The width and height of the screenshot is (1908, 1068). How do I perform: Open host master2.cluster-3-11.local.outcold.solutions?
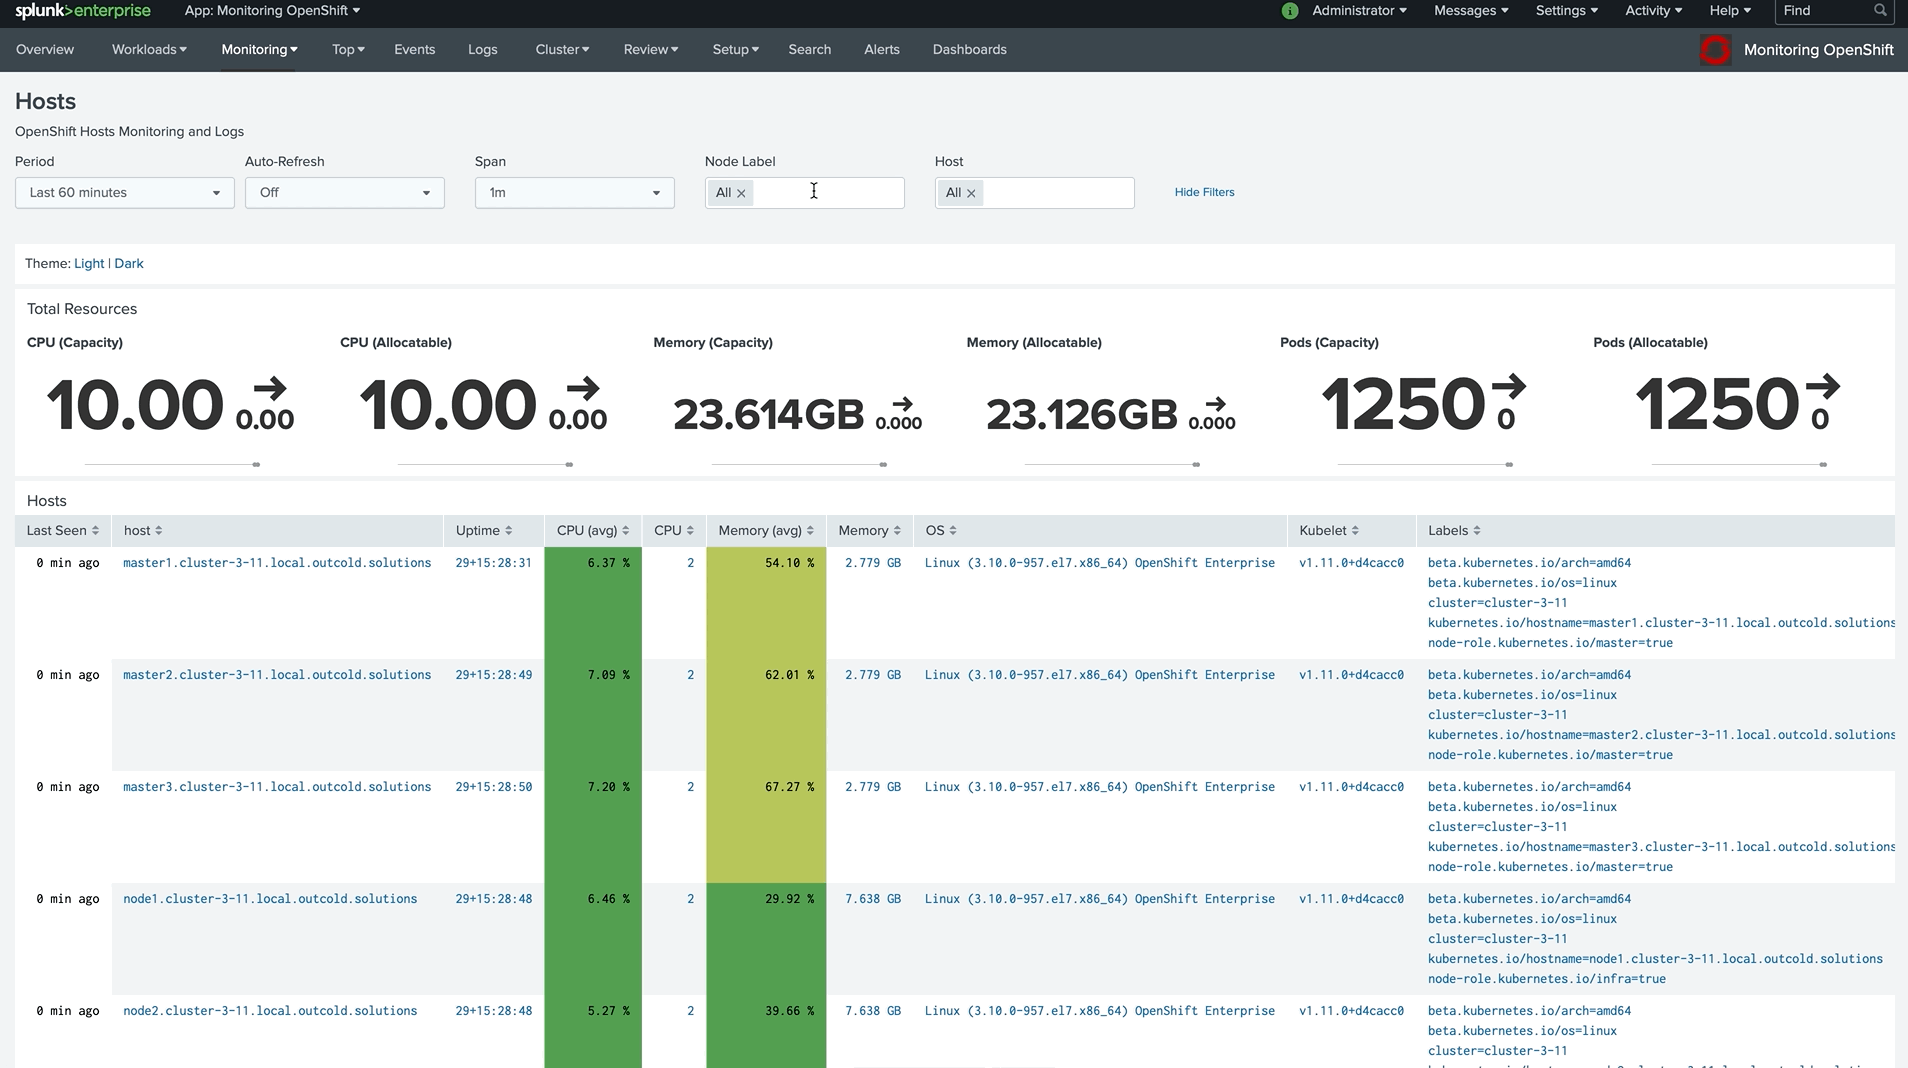coord(277,675)
